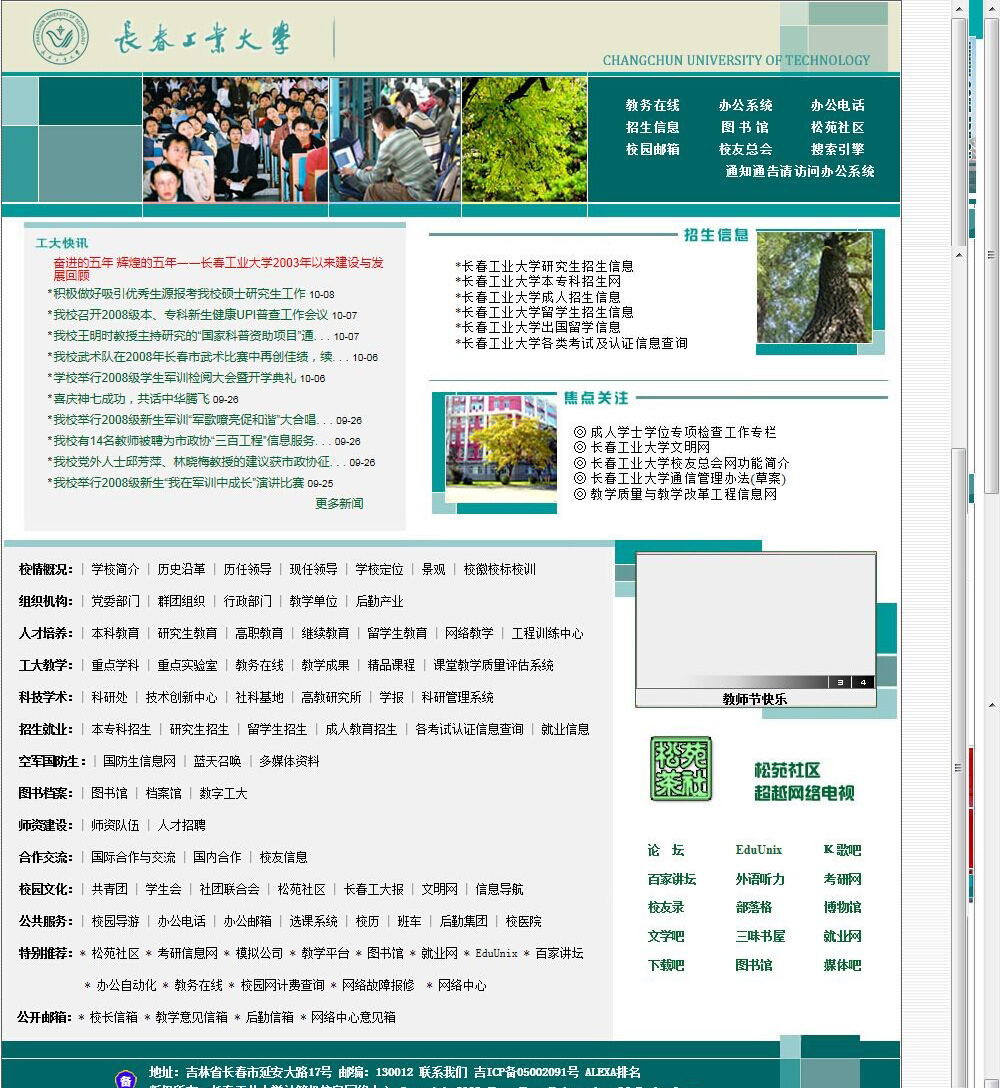Click 研究生教育 in the 人才培养 row
Viewport: 1000px width, 1088px height.
187,633
